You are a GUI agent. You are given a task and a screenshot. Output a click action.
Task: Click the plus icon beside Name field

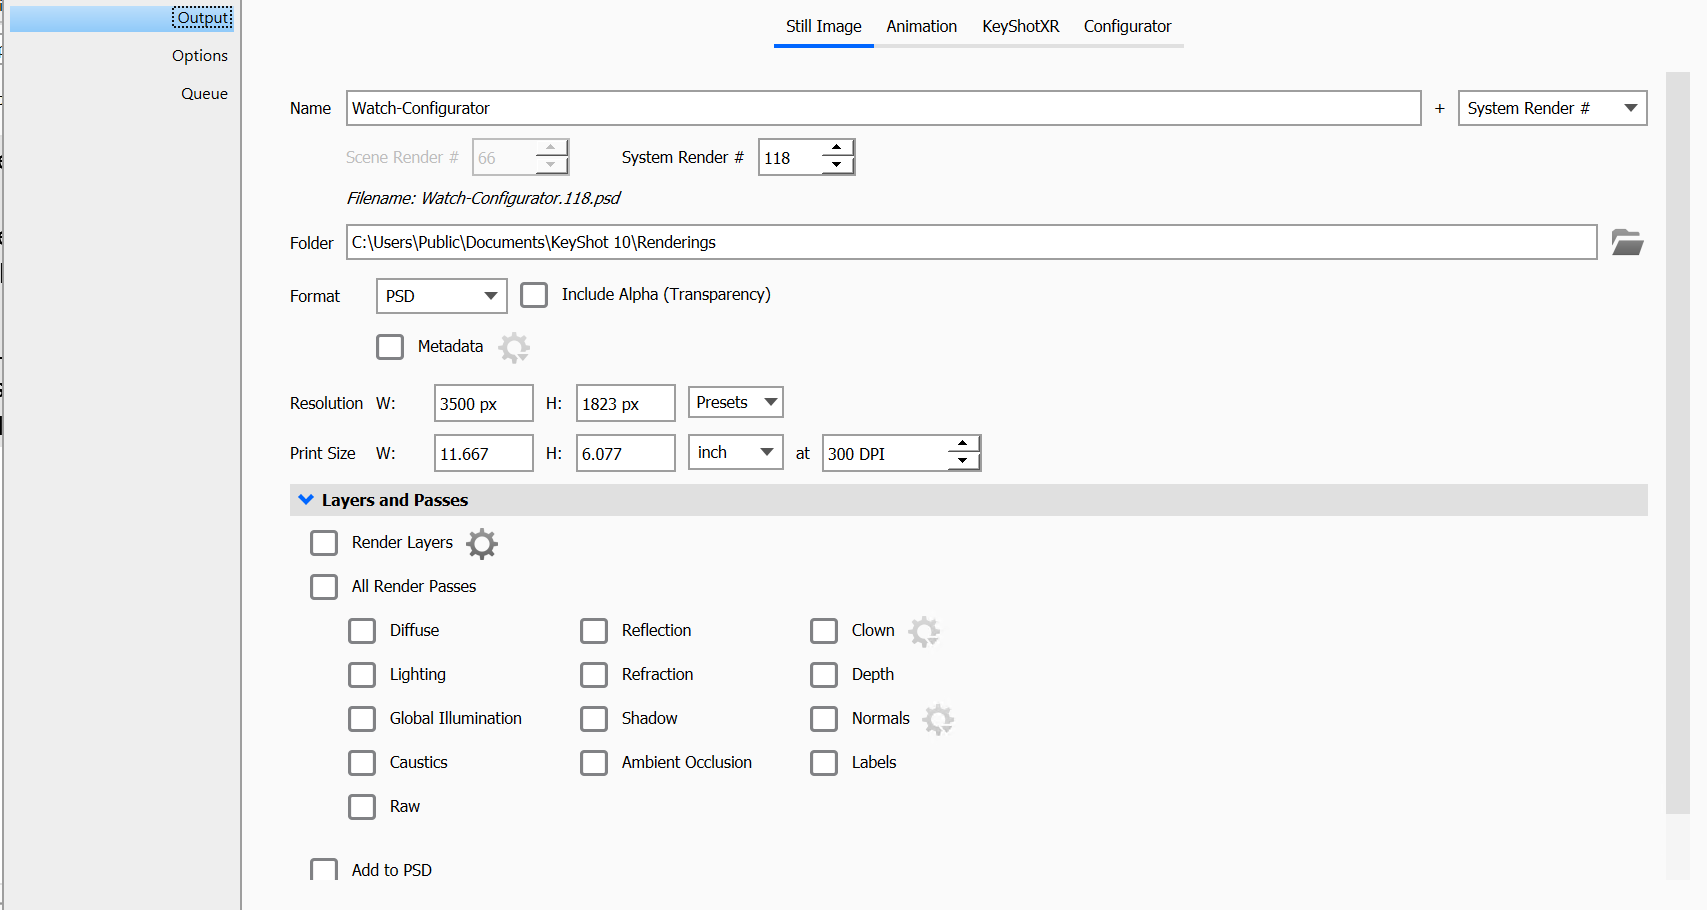pos(1439,108)
